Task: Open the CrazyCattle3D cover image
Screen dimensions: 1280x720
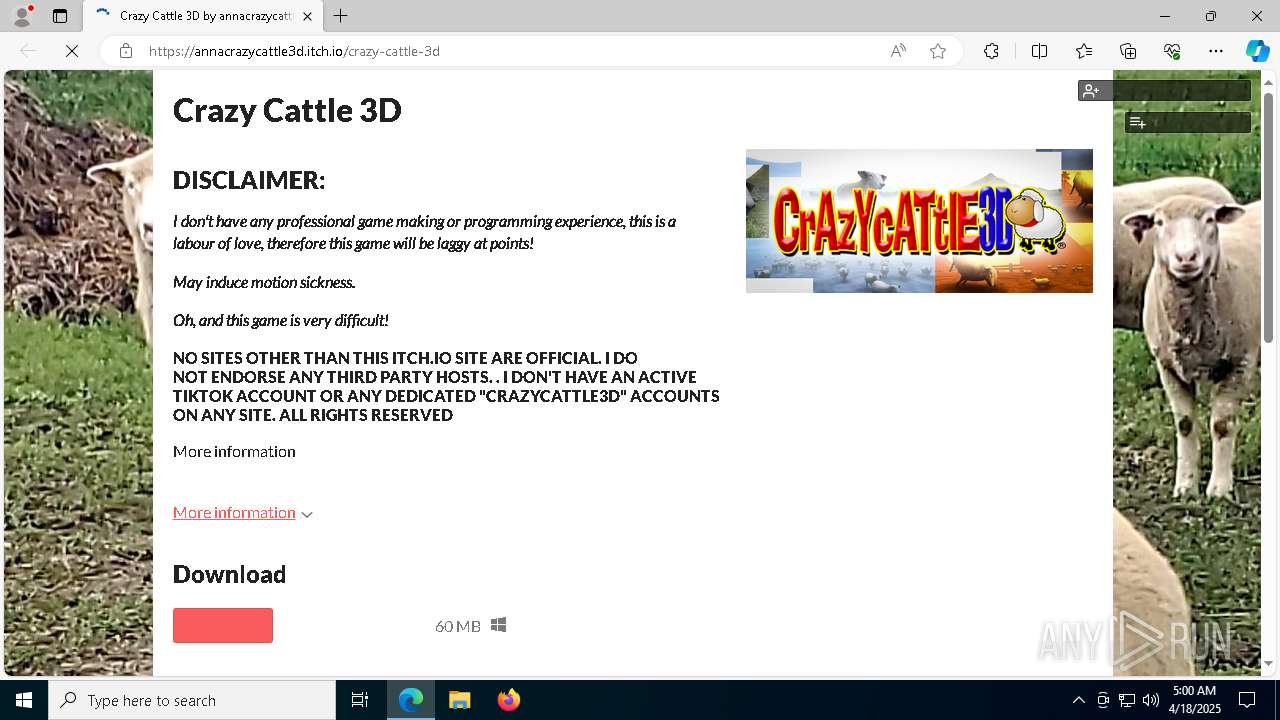Action: point(919,221)
